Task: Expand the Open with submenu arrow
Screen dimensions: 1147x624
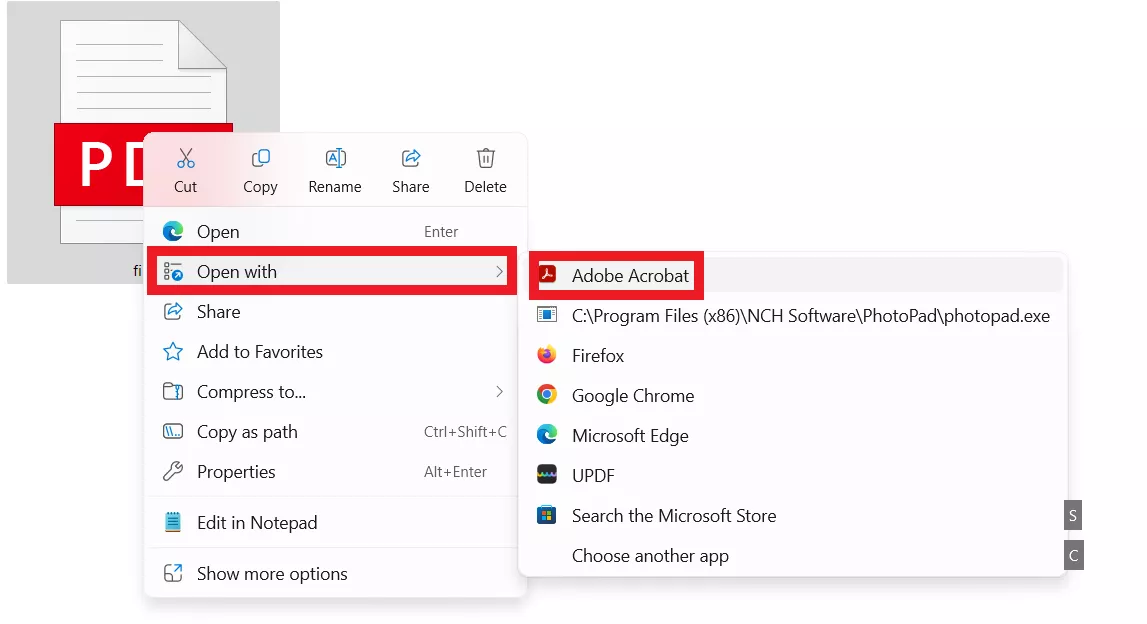Action: coord(500,271)
